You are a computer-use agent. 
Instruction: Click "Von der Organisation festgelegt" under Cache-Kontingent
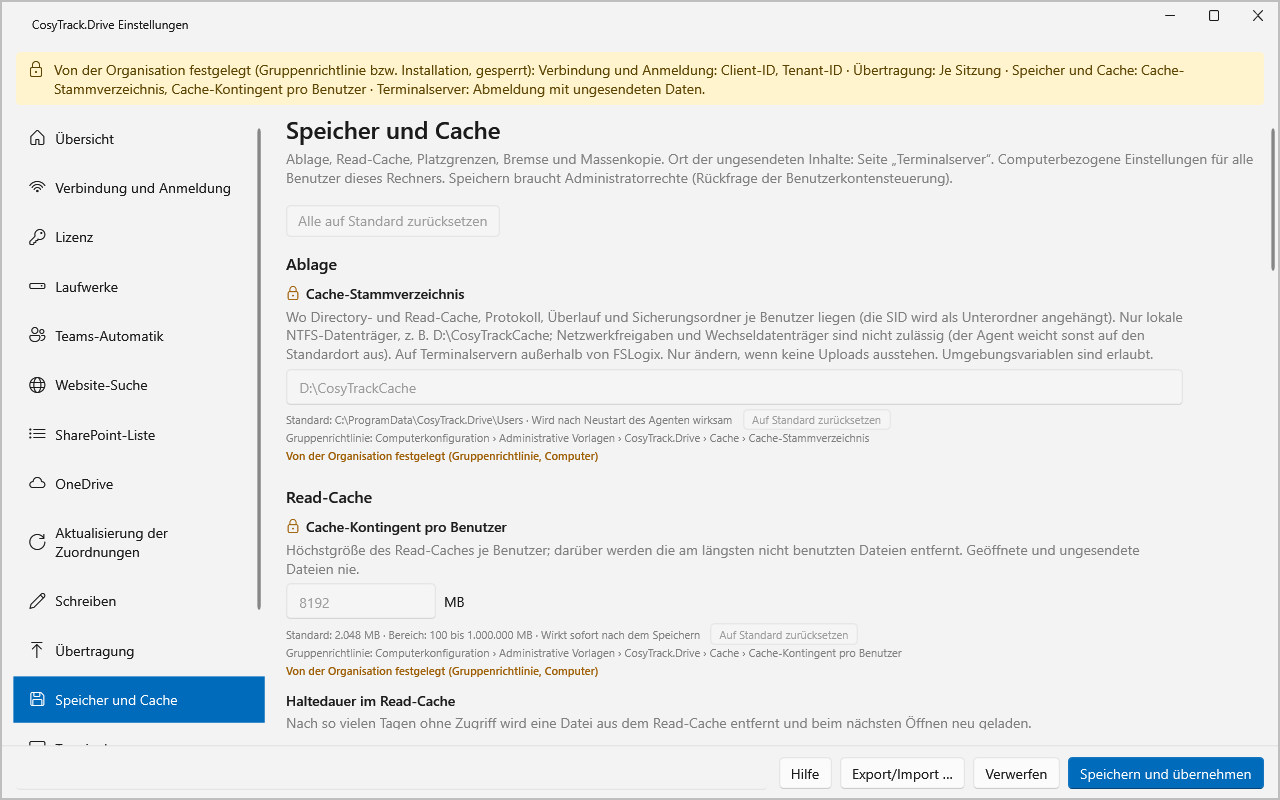click(442, 671)
